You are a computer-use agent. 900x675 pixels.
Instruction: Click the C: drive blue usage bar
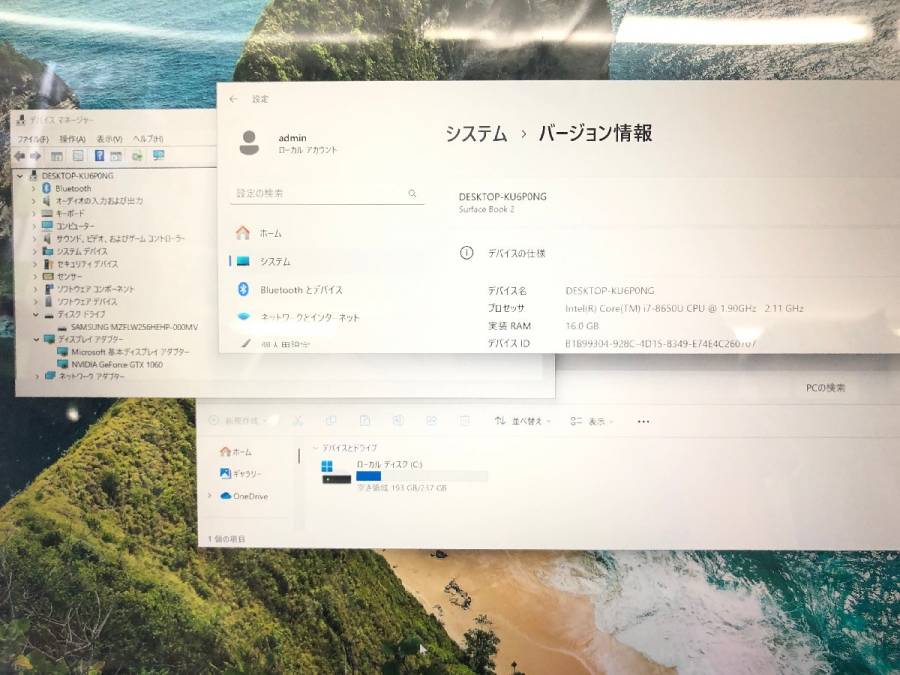pyautogui.click(x=368, y=476)
